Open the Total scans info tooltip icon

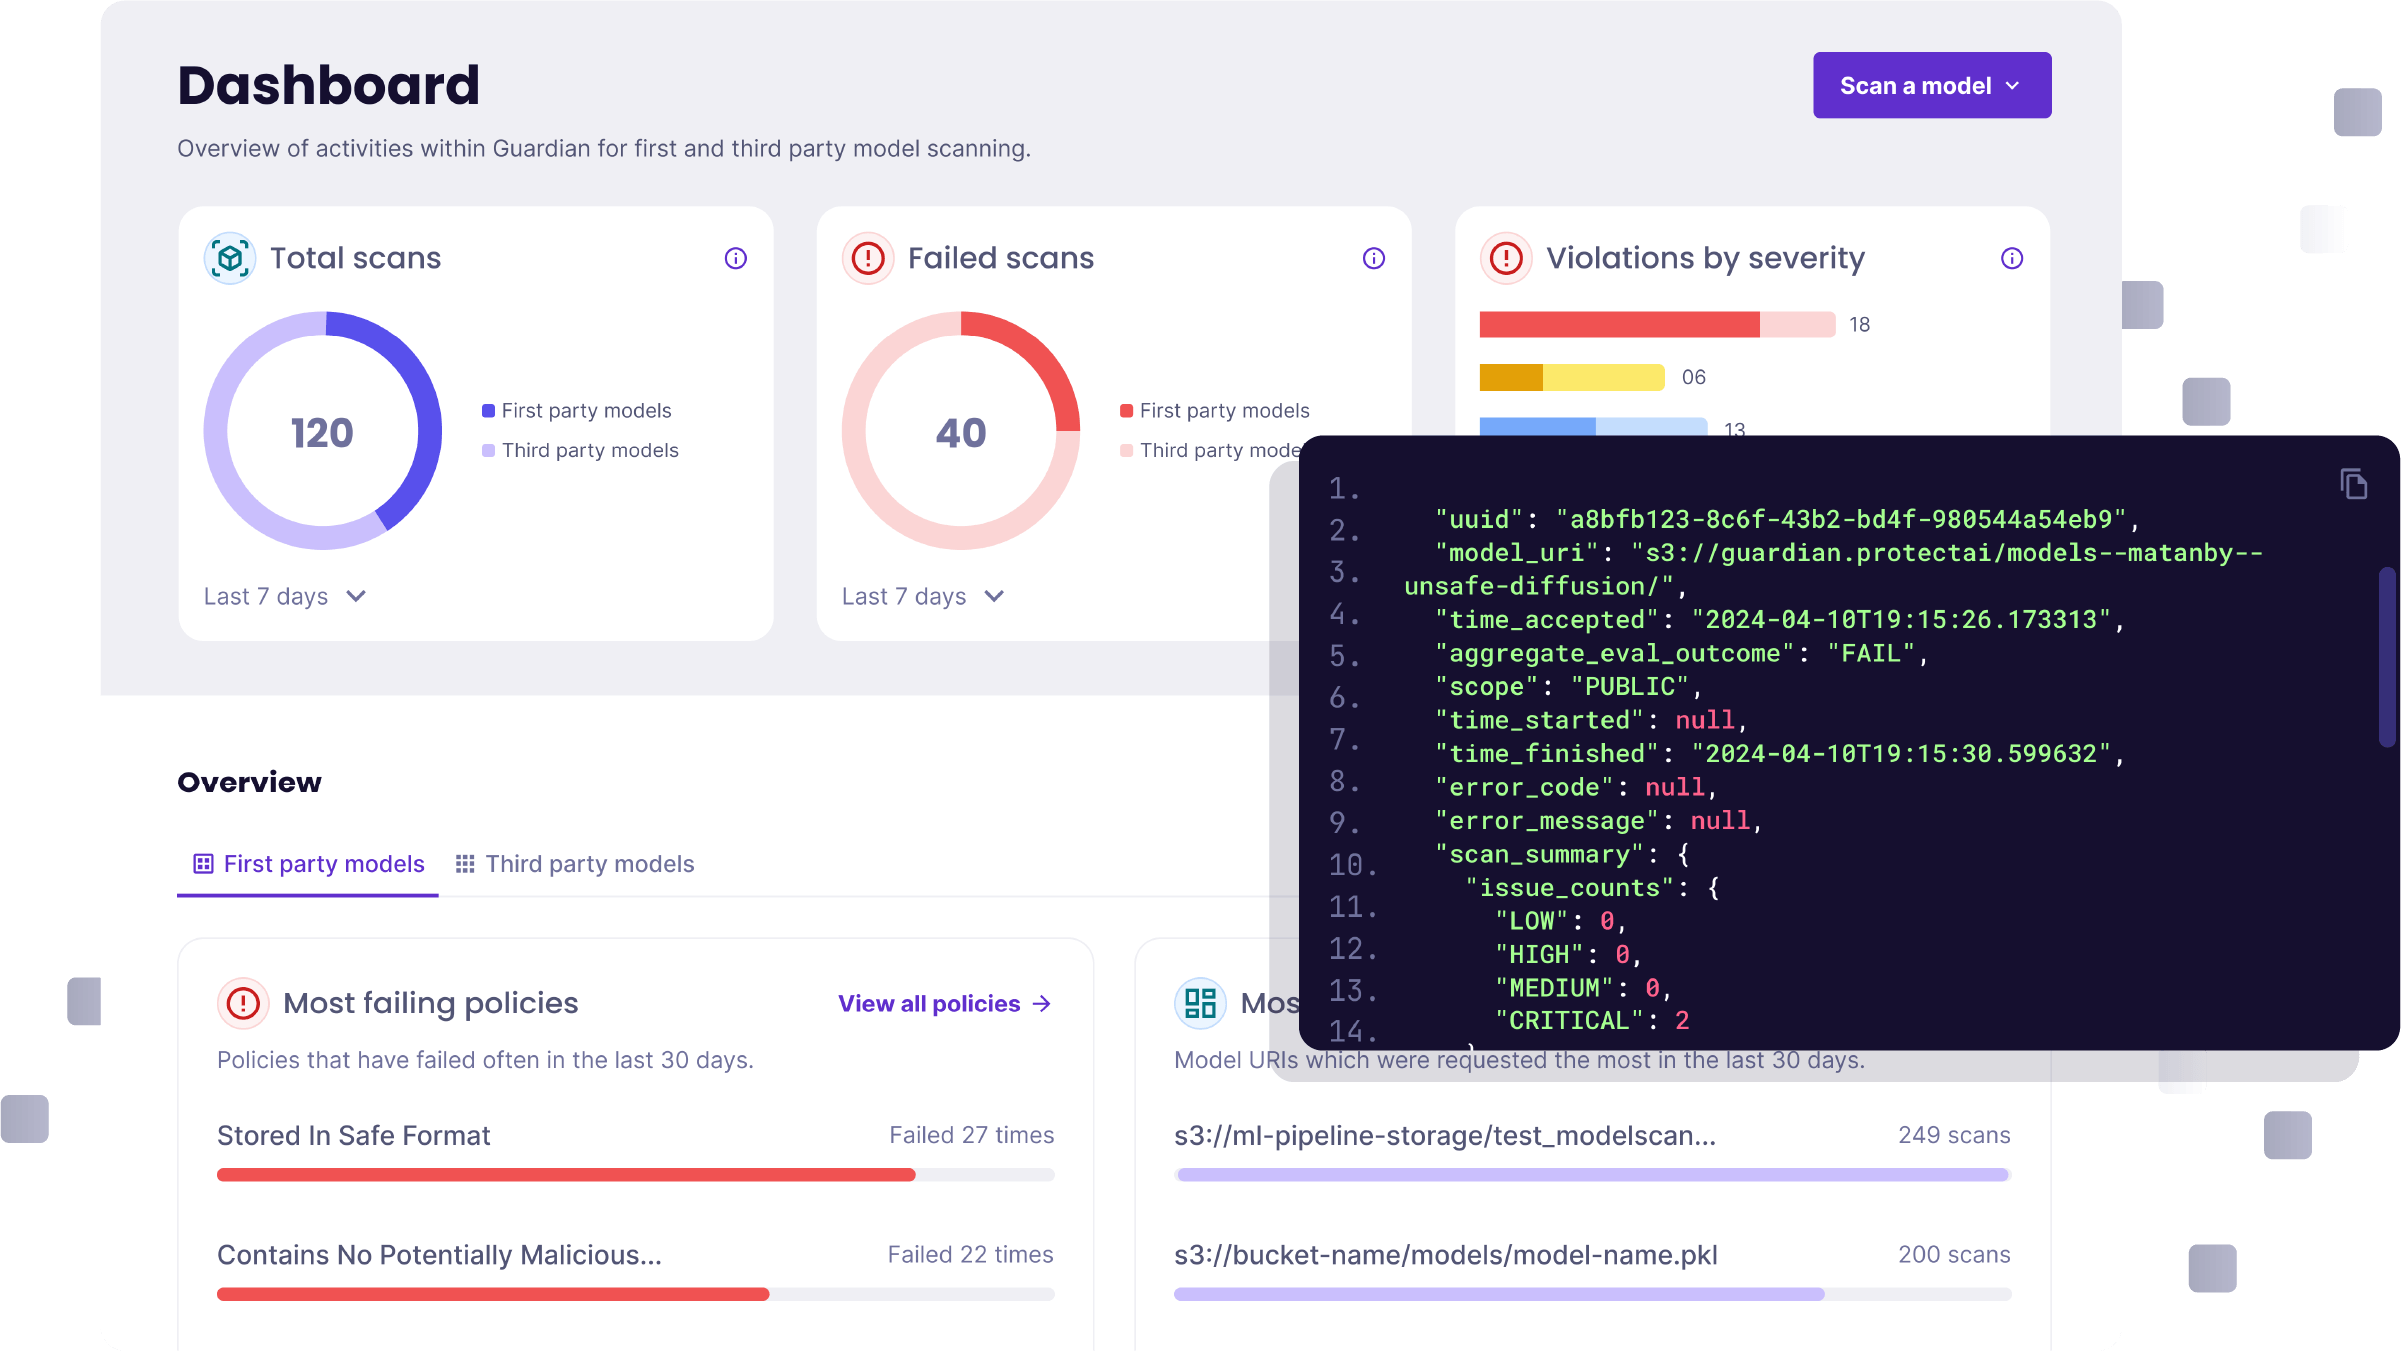(735, 258)
